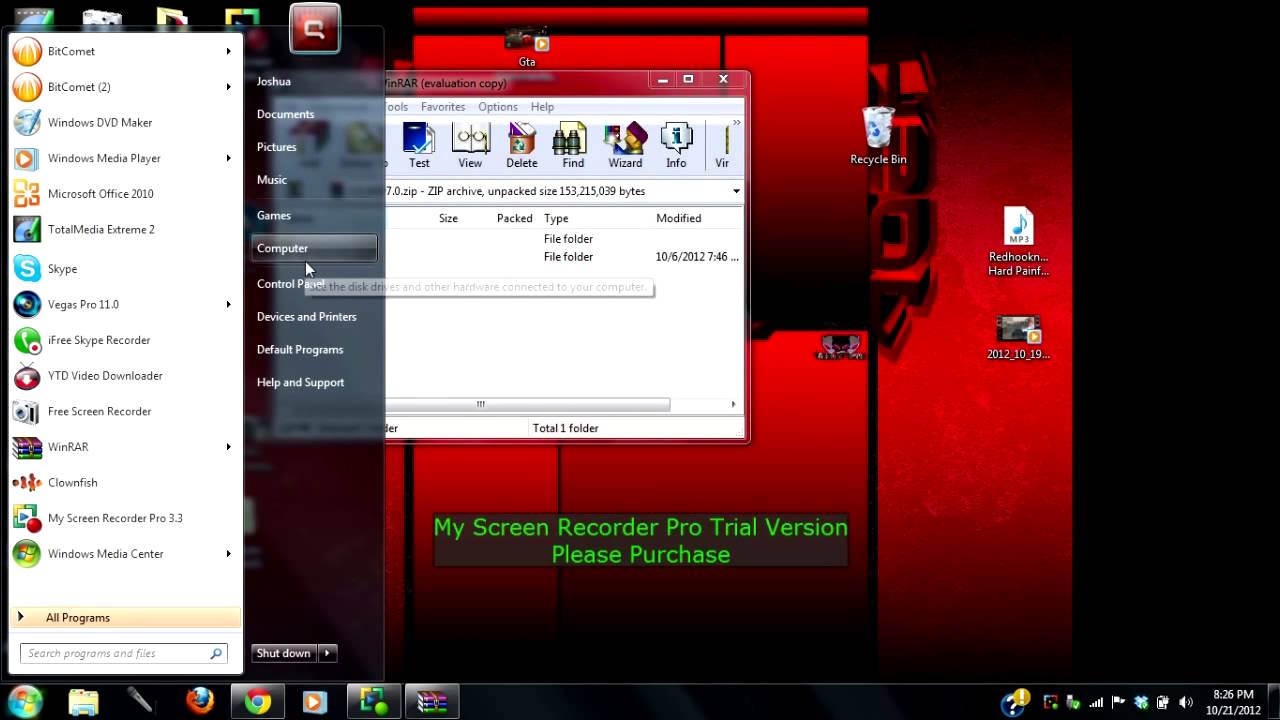1280x720 pixels.
Task: Open Windows Explorer from the taskbar
Action: coord(84,701)
